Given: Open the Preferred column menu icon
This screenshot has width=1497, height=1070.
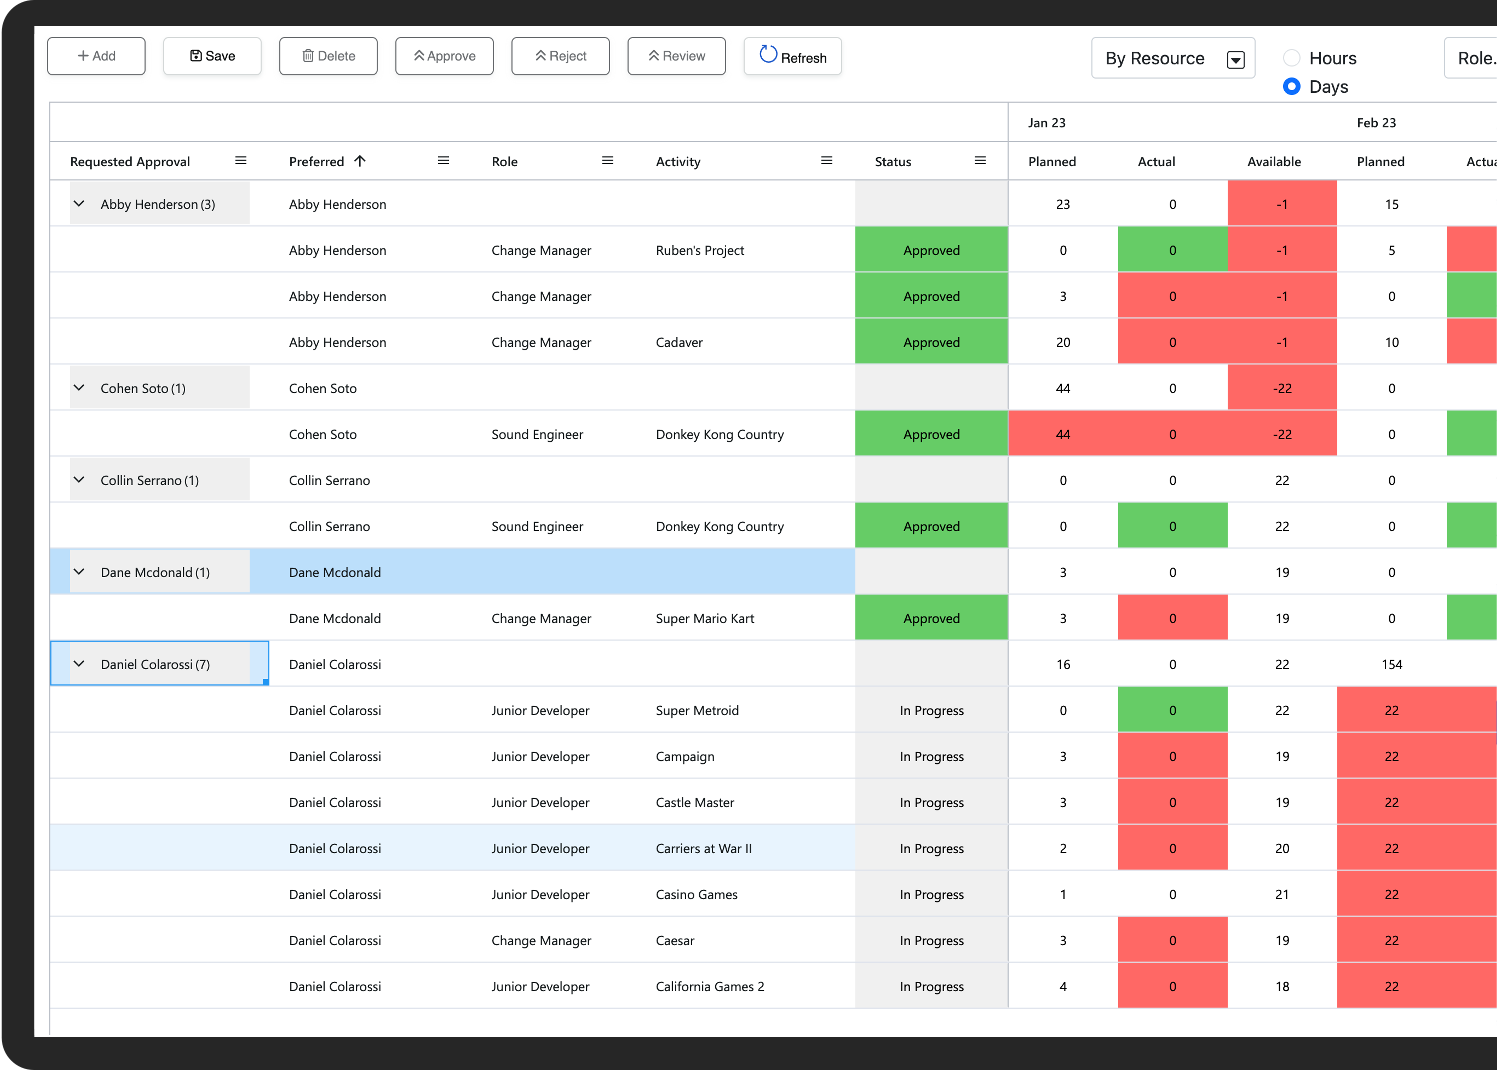Looking at the screenshot, I should click(x=443, y=160).
